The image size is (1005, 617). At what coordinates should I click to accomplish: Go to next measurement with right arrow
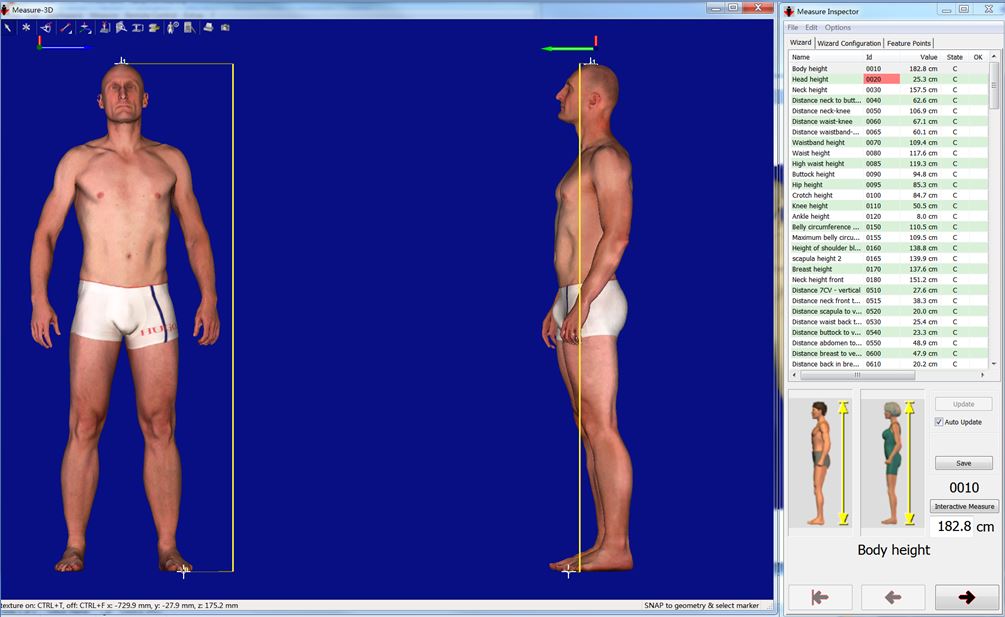[966, 597]
